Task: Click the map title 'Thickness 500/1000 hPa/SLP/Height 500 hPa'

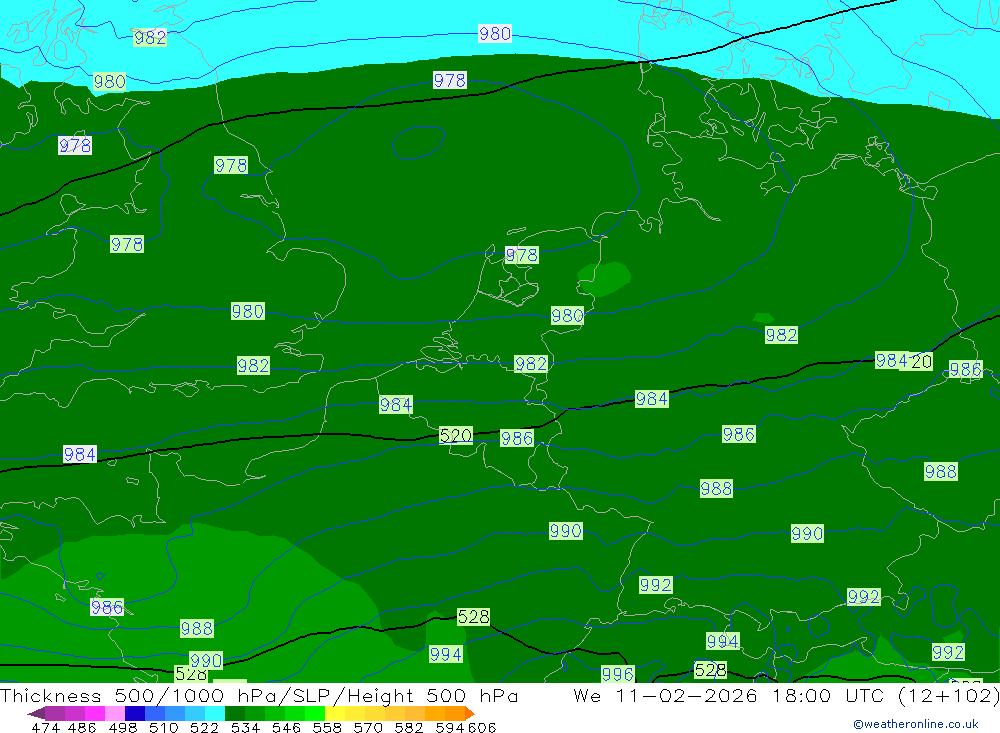Action: point(259,695)
